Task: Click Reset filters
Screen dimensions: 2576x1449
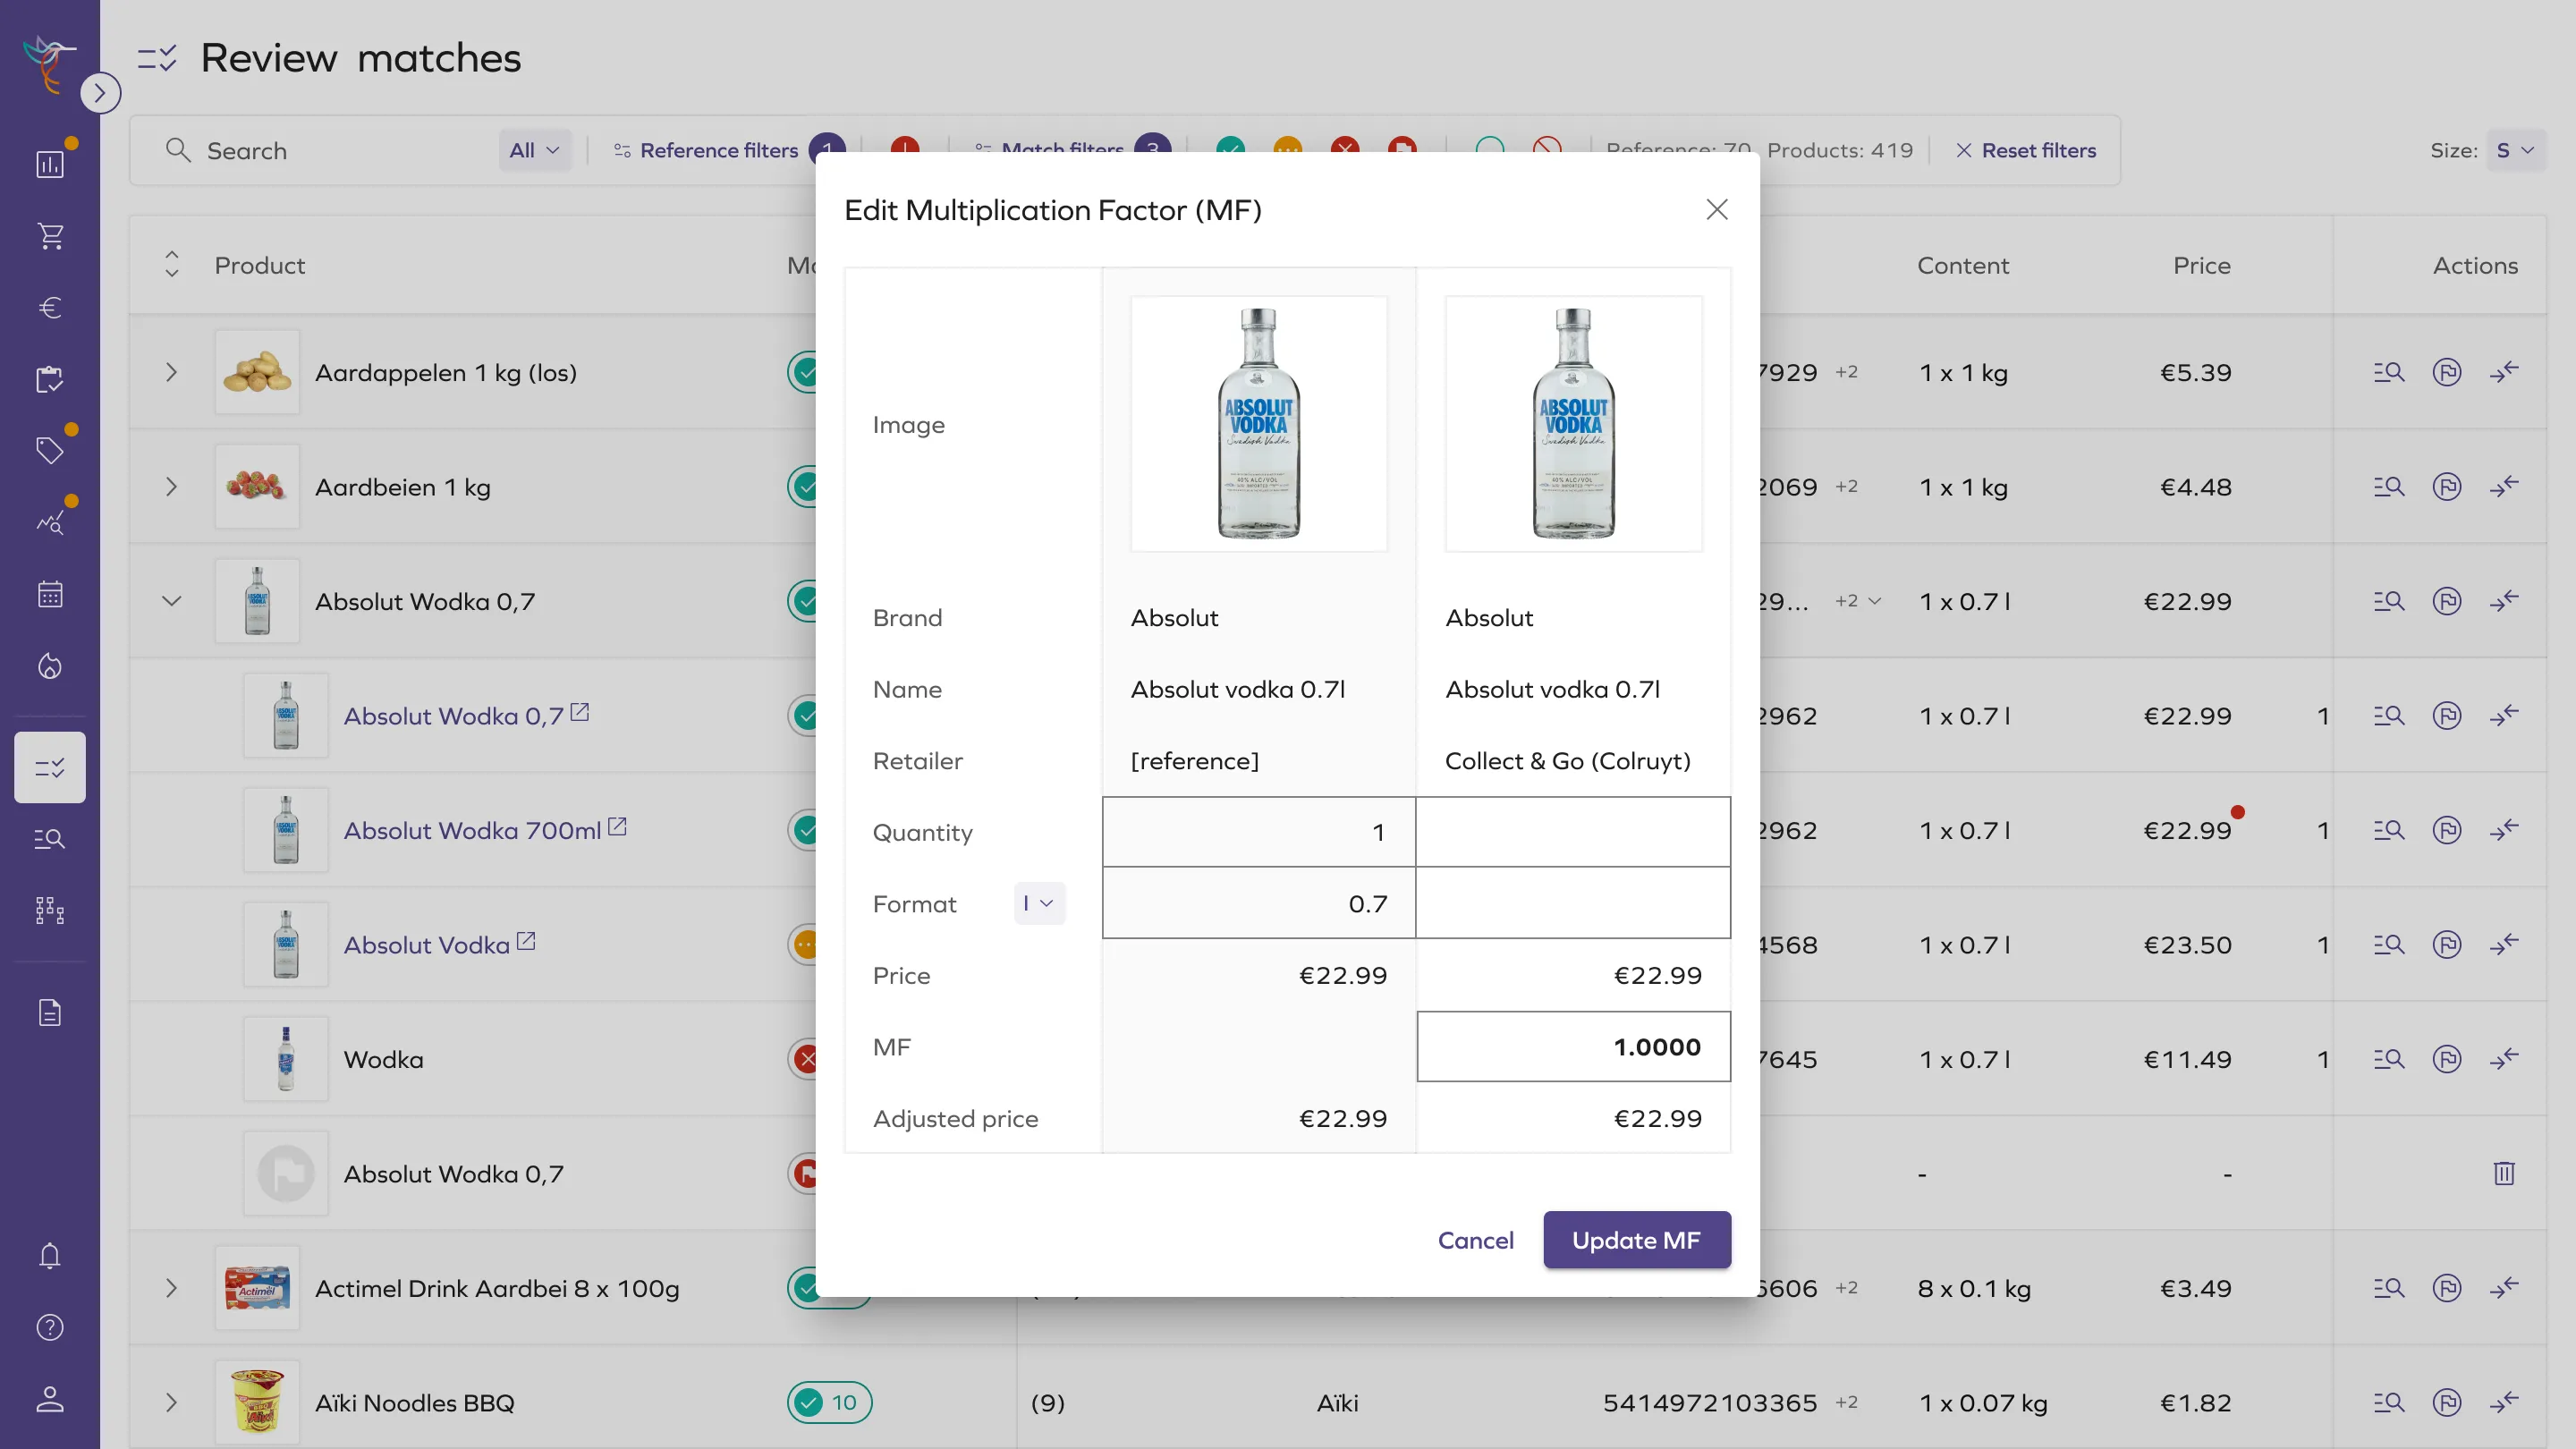Action: [2026, 150]
